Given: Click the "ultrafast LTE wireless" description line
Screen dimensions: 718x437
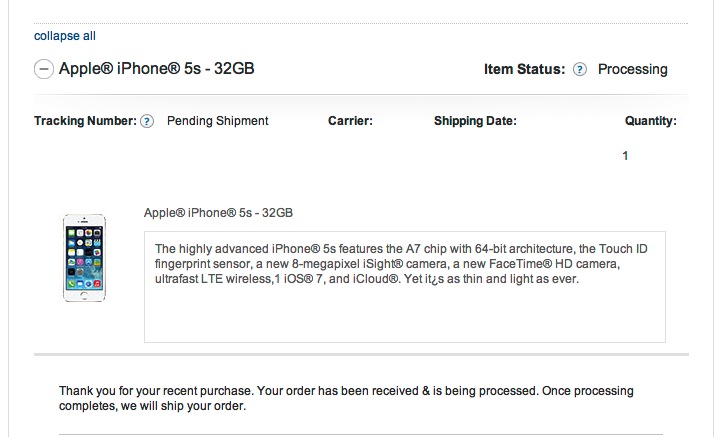Looking at the screenshot, I should coord(367,279).
